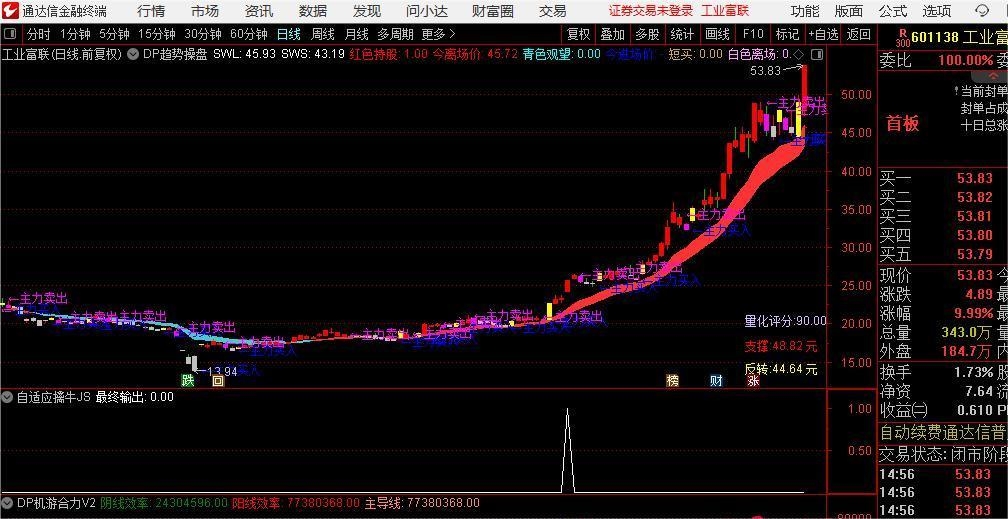The image size is (1008, 519).
Task: Click the 榜 event marker below chart
Action: tap(672, 380)
